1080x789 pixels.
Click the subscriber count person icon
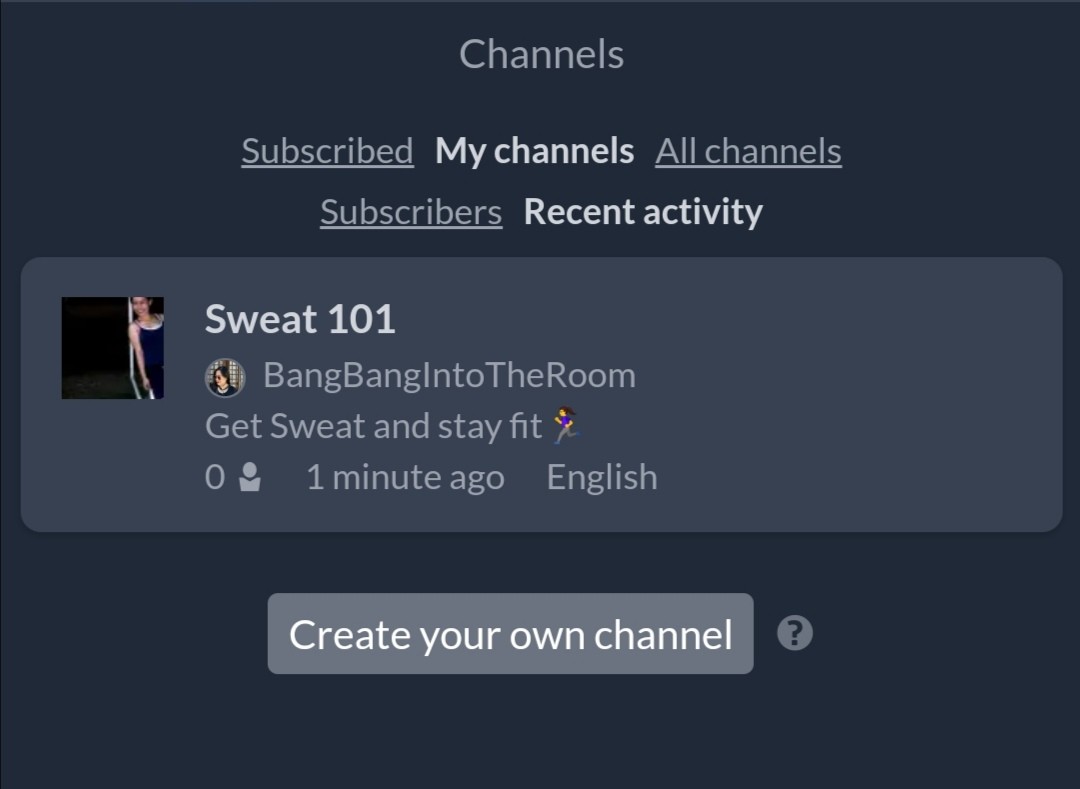tap(250, 476)
